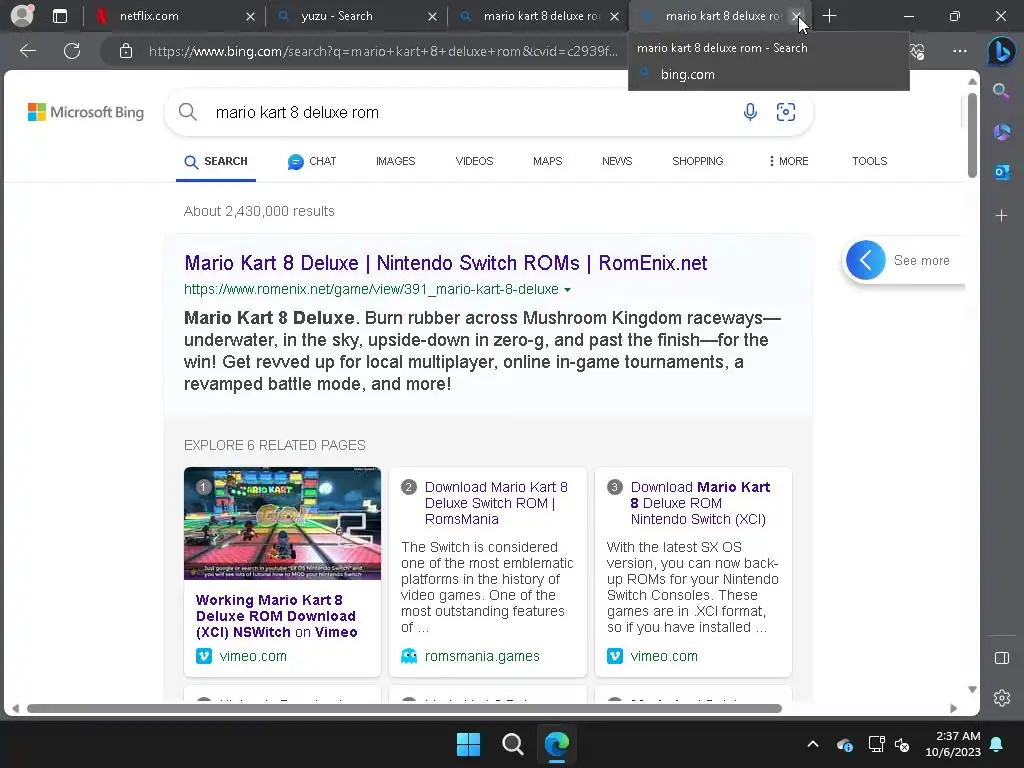The width and height of the screenshot is (1024, 768).
Task: Expand the MORE search options menu
Action: [x=788, y=161]
